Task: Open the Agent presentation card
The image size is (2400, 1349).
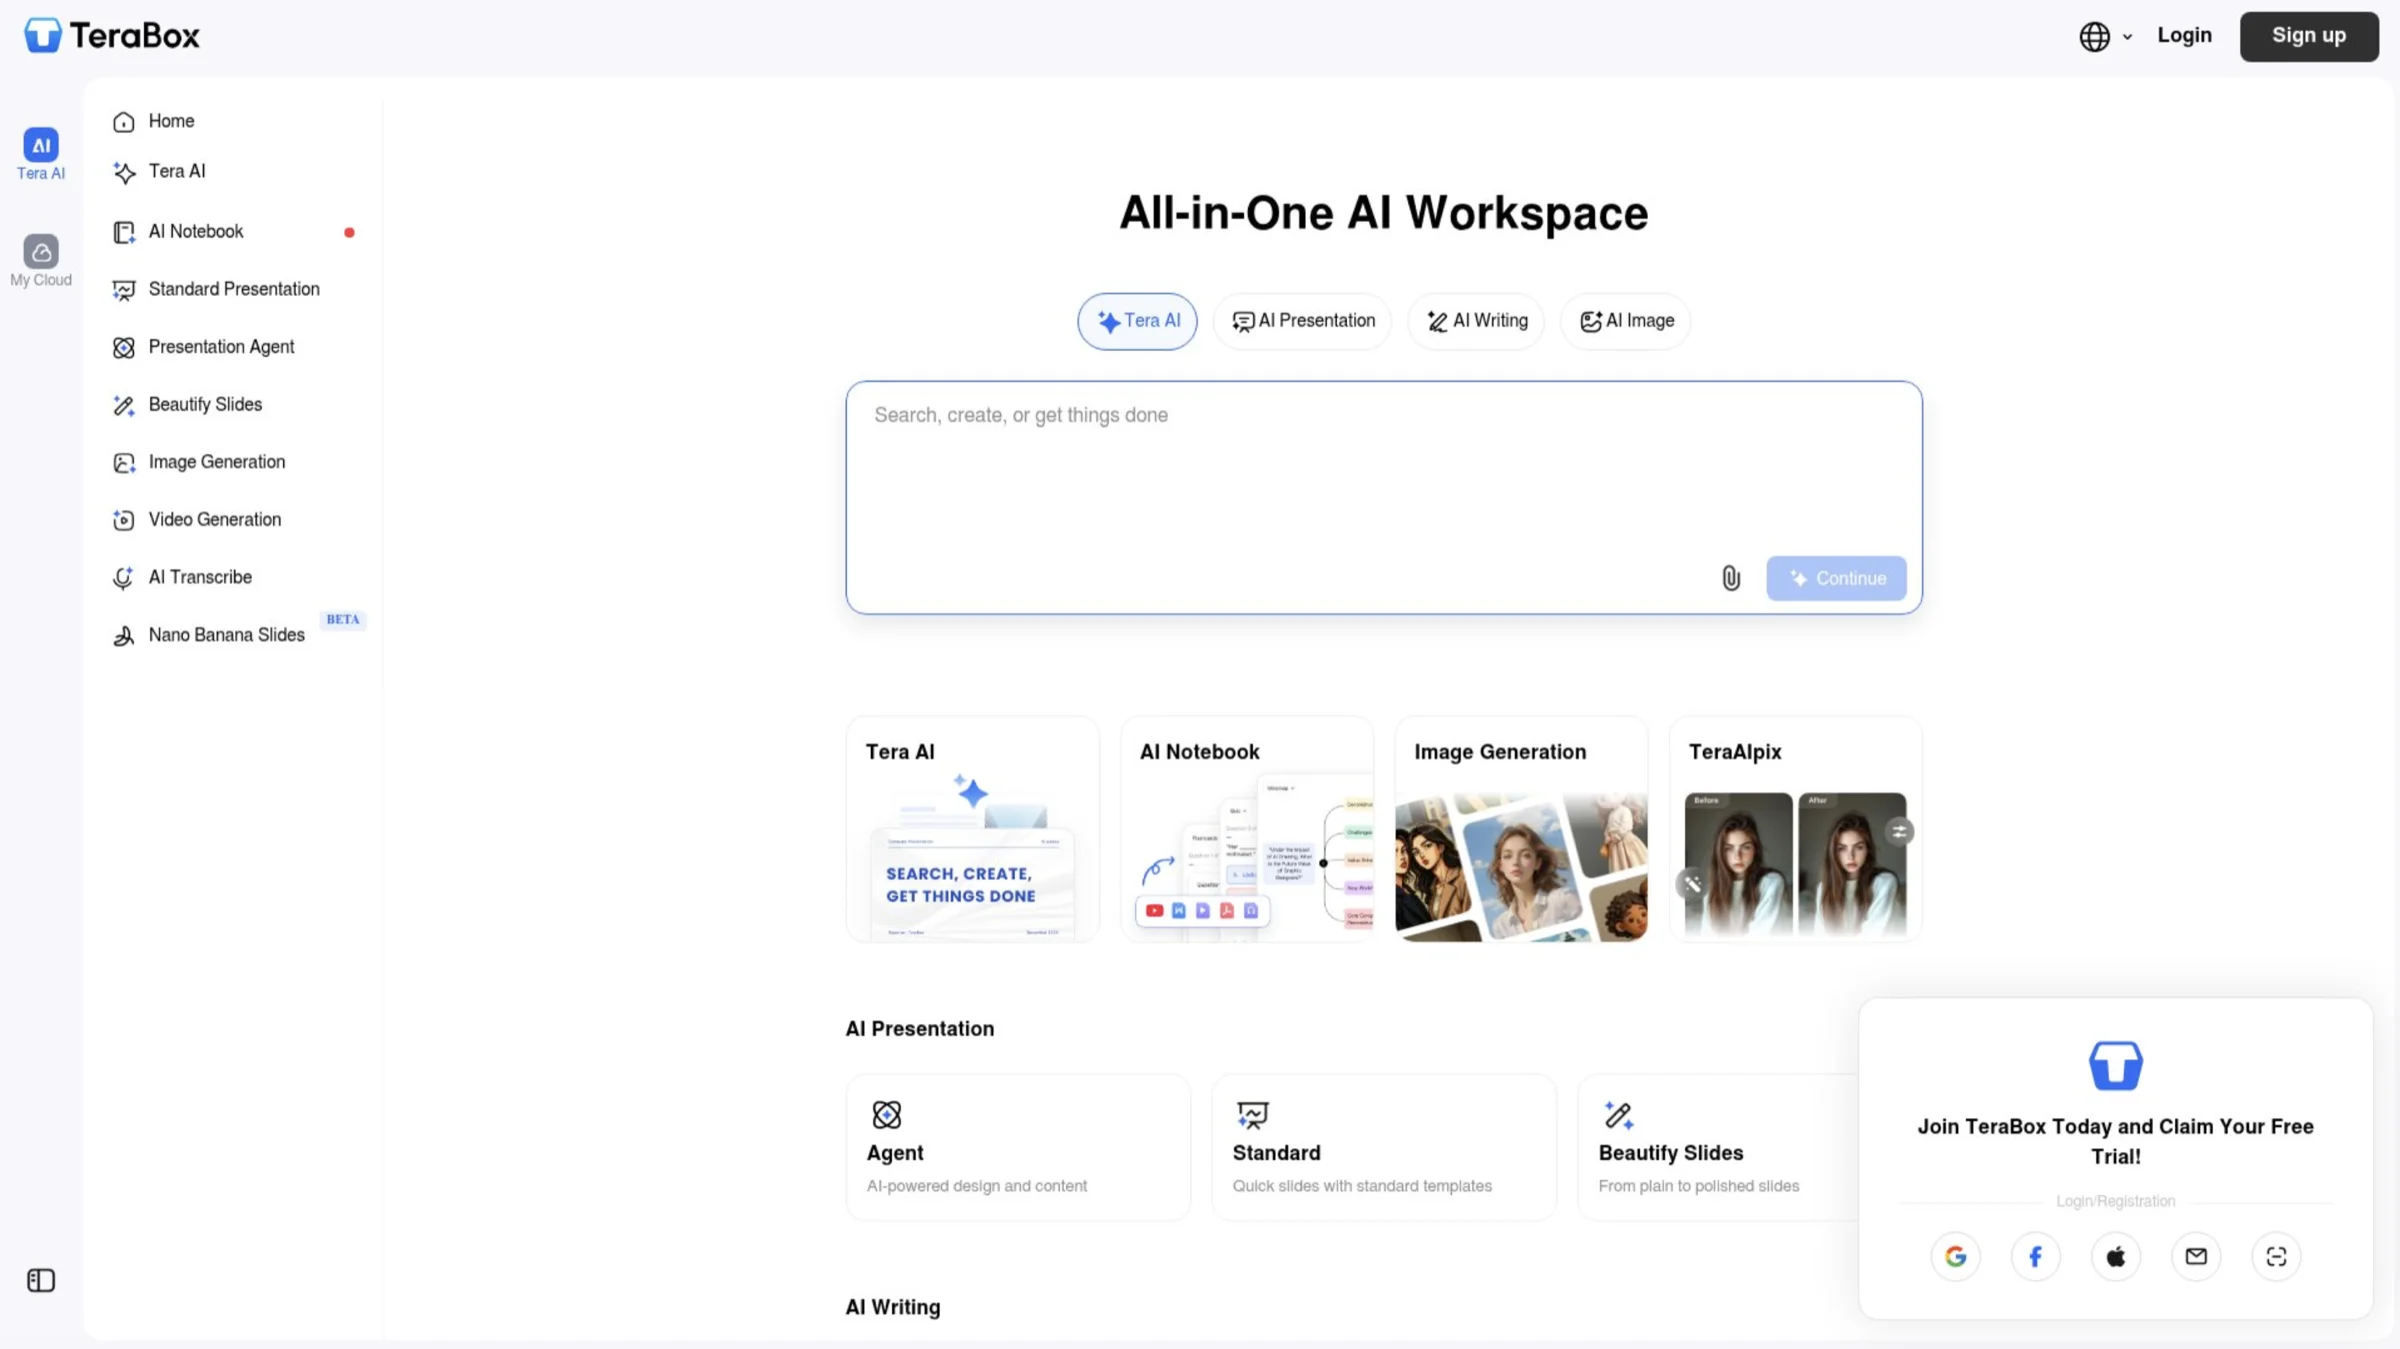Action: click(1018, 1147)
